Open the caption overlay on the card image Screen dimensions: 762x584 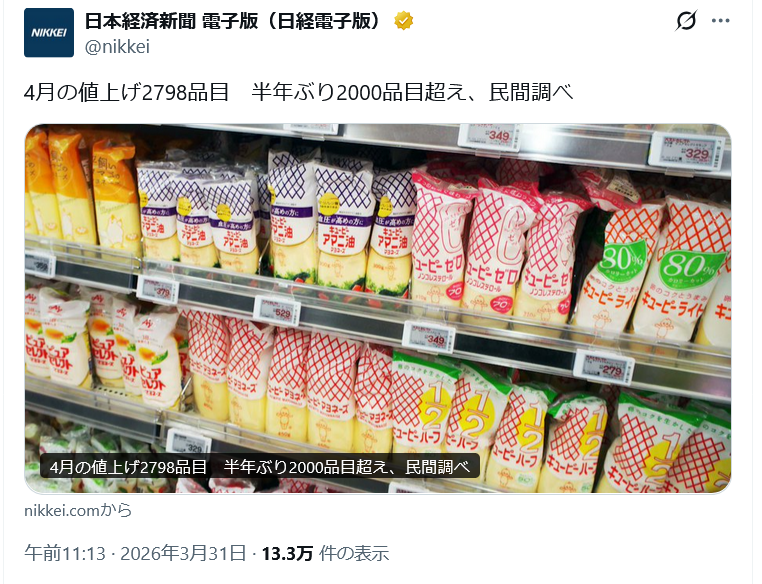pyautogui.click(x=260, y=466)
